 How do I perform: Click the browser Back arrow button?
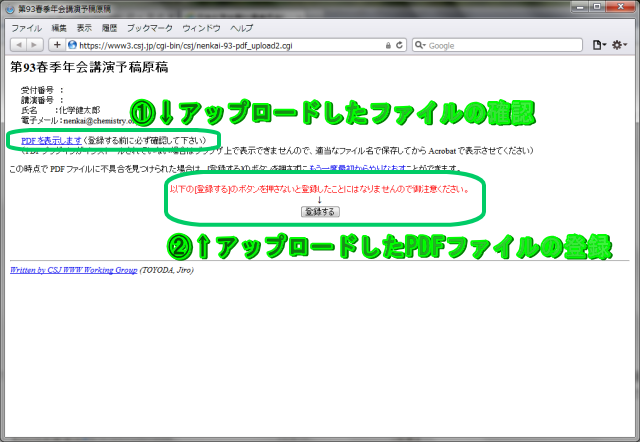[19, 45]
